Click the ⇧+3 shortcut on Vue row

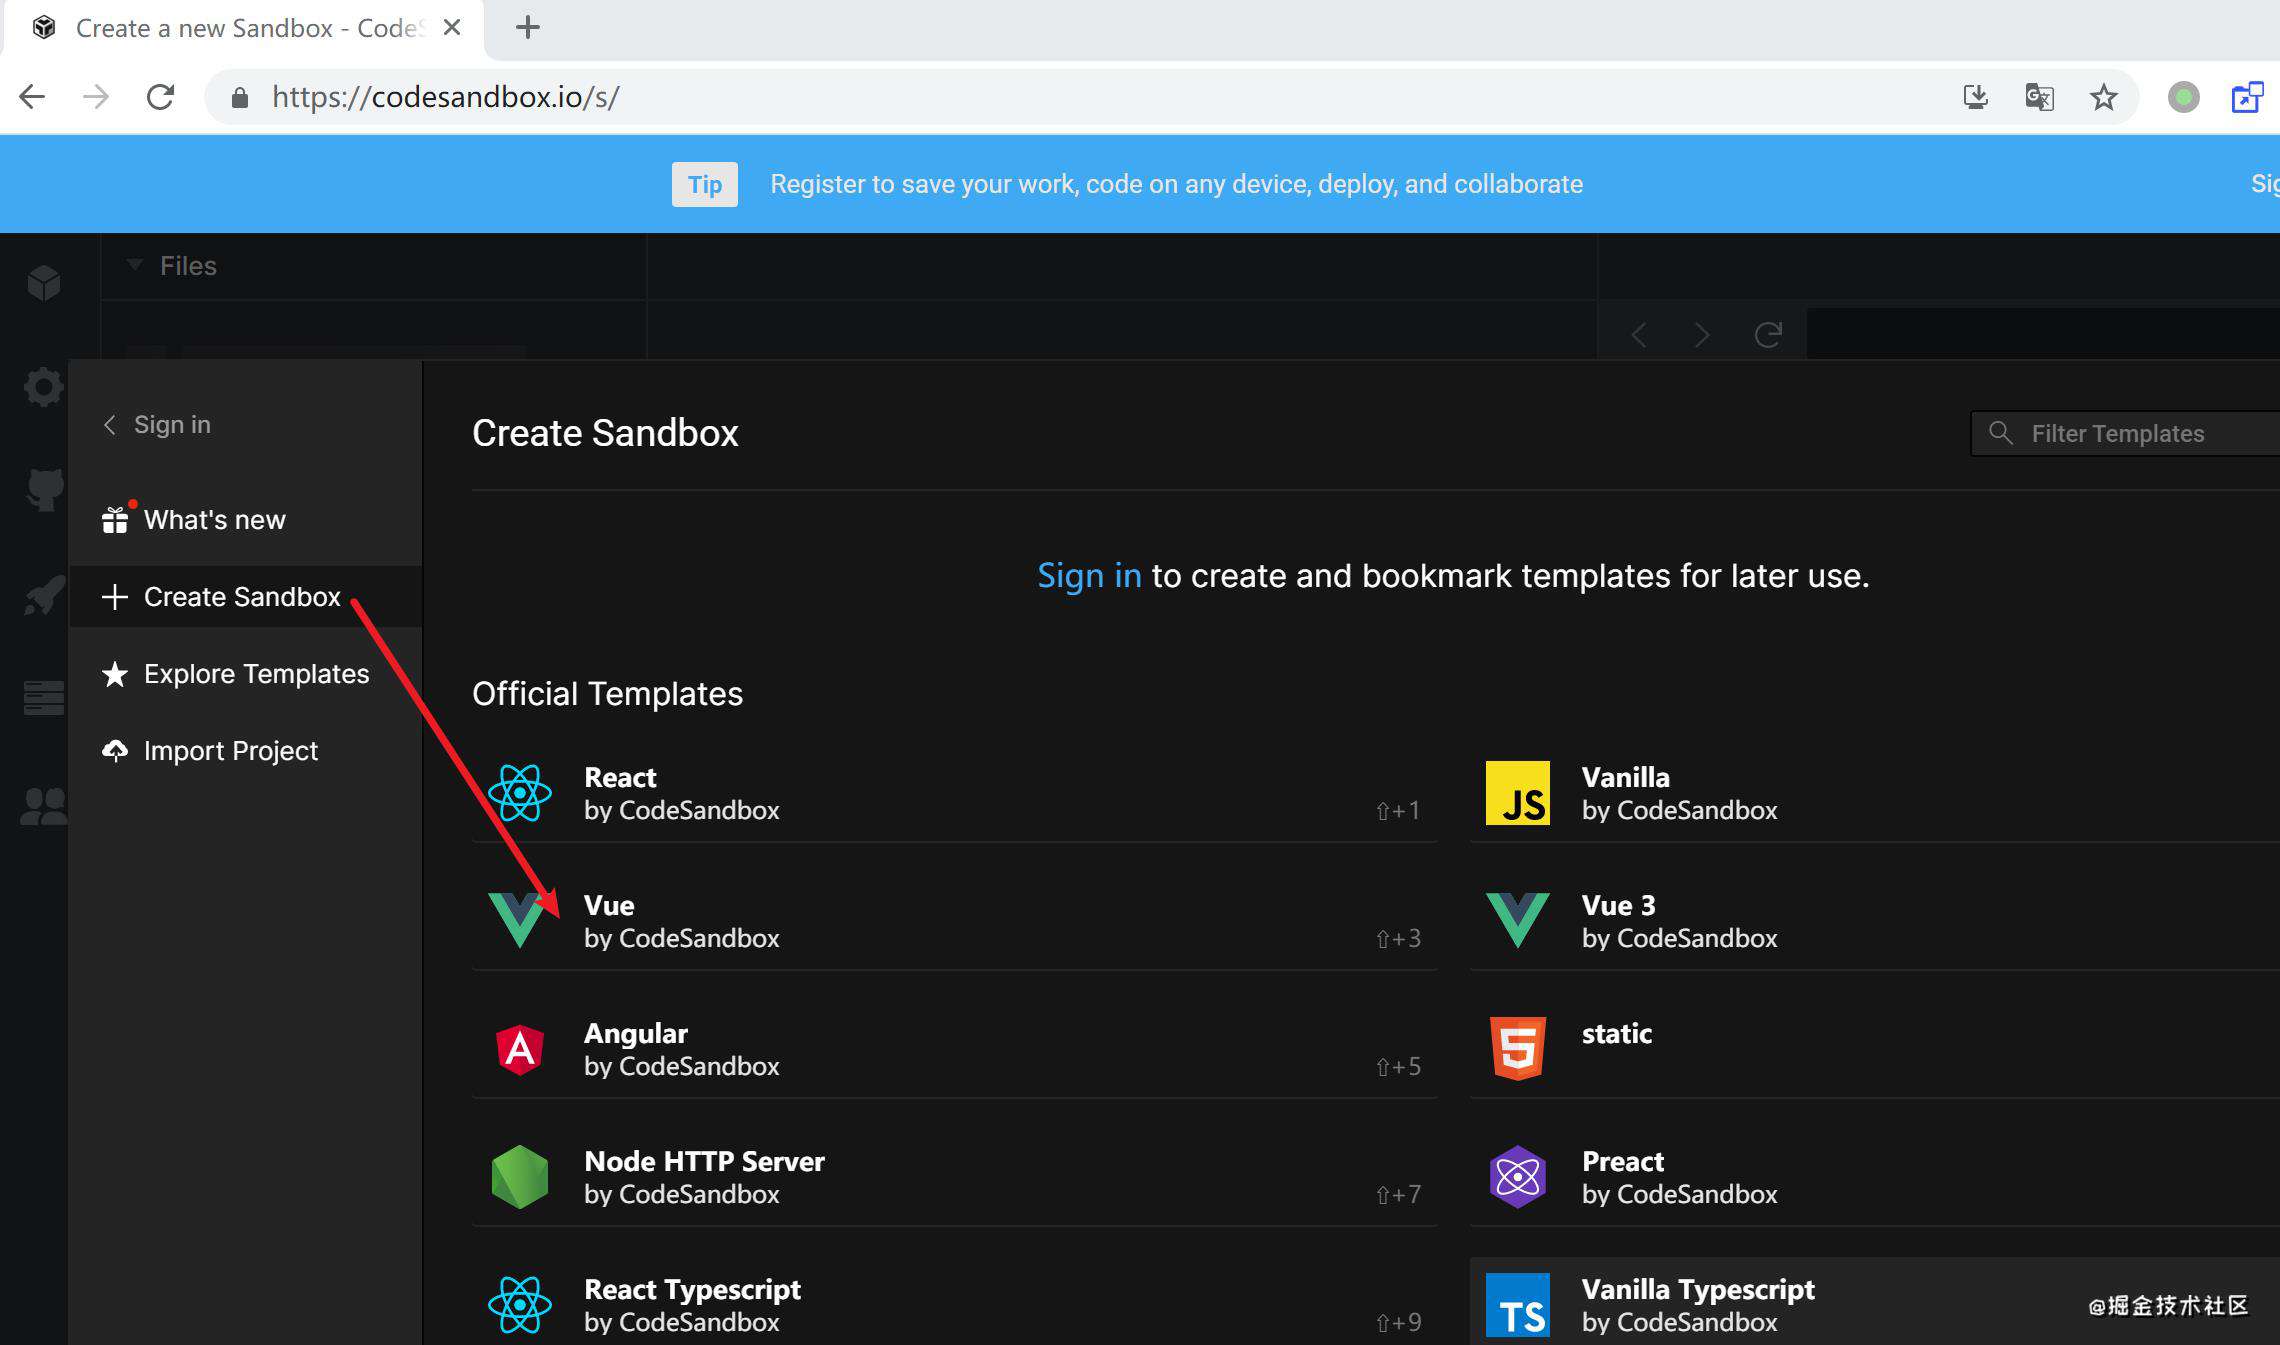click(x=1398, y=939)
